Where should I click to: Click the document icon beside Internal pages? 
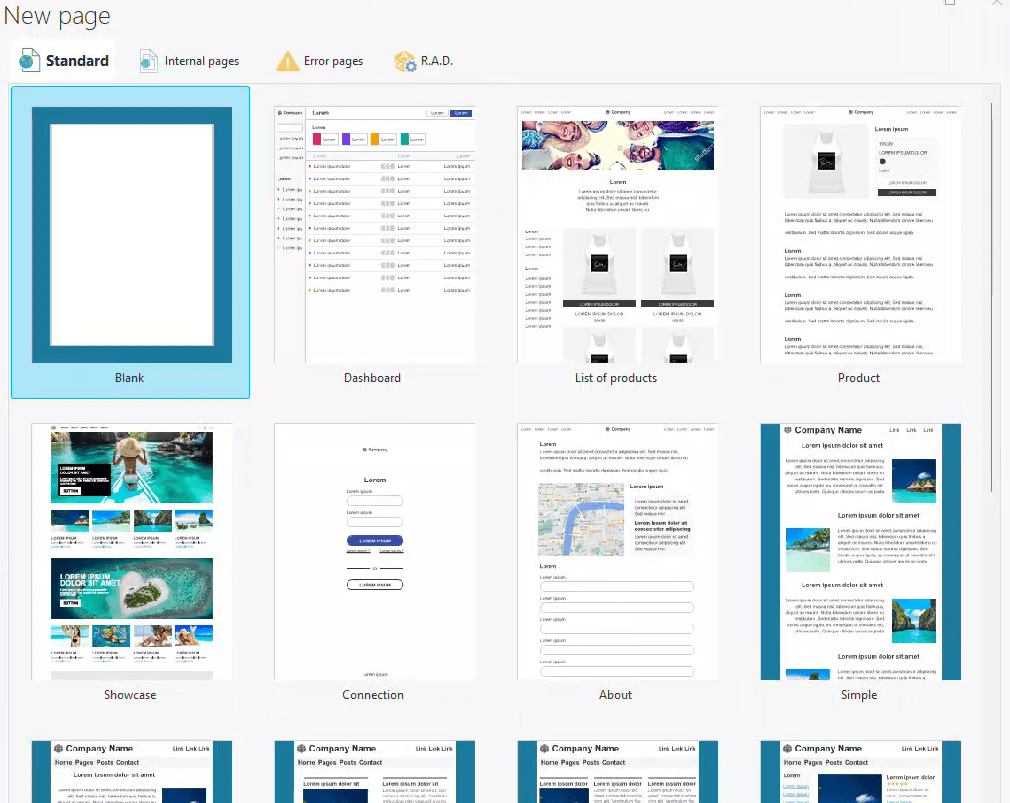149,61
